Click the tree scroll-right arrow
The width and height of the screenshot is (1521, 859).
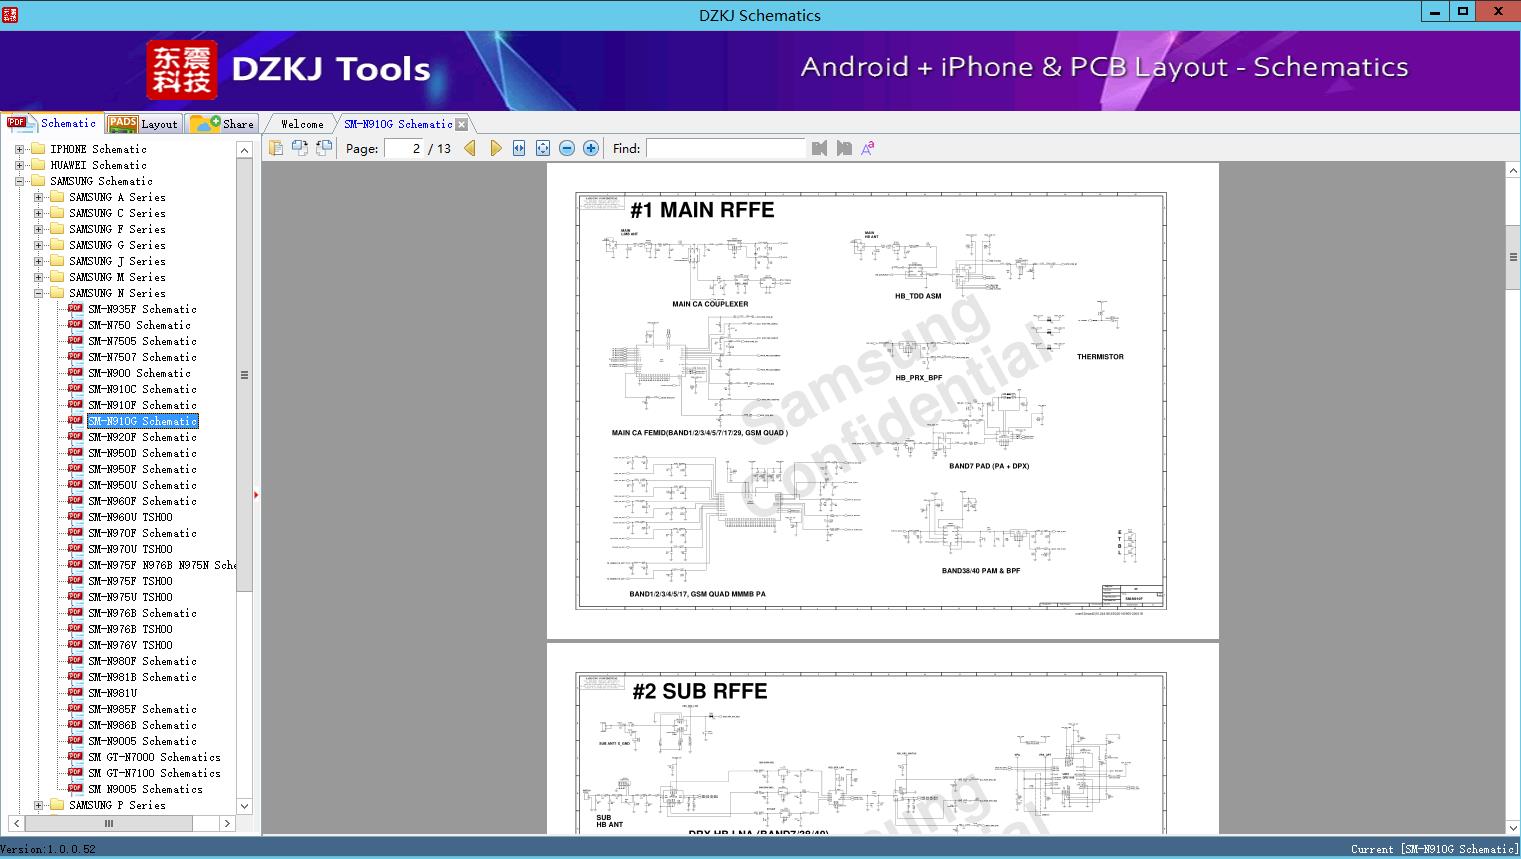click(227, 823)
